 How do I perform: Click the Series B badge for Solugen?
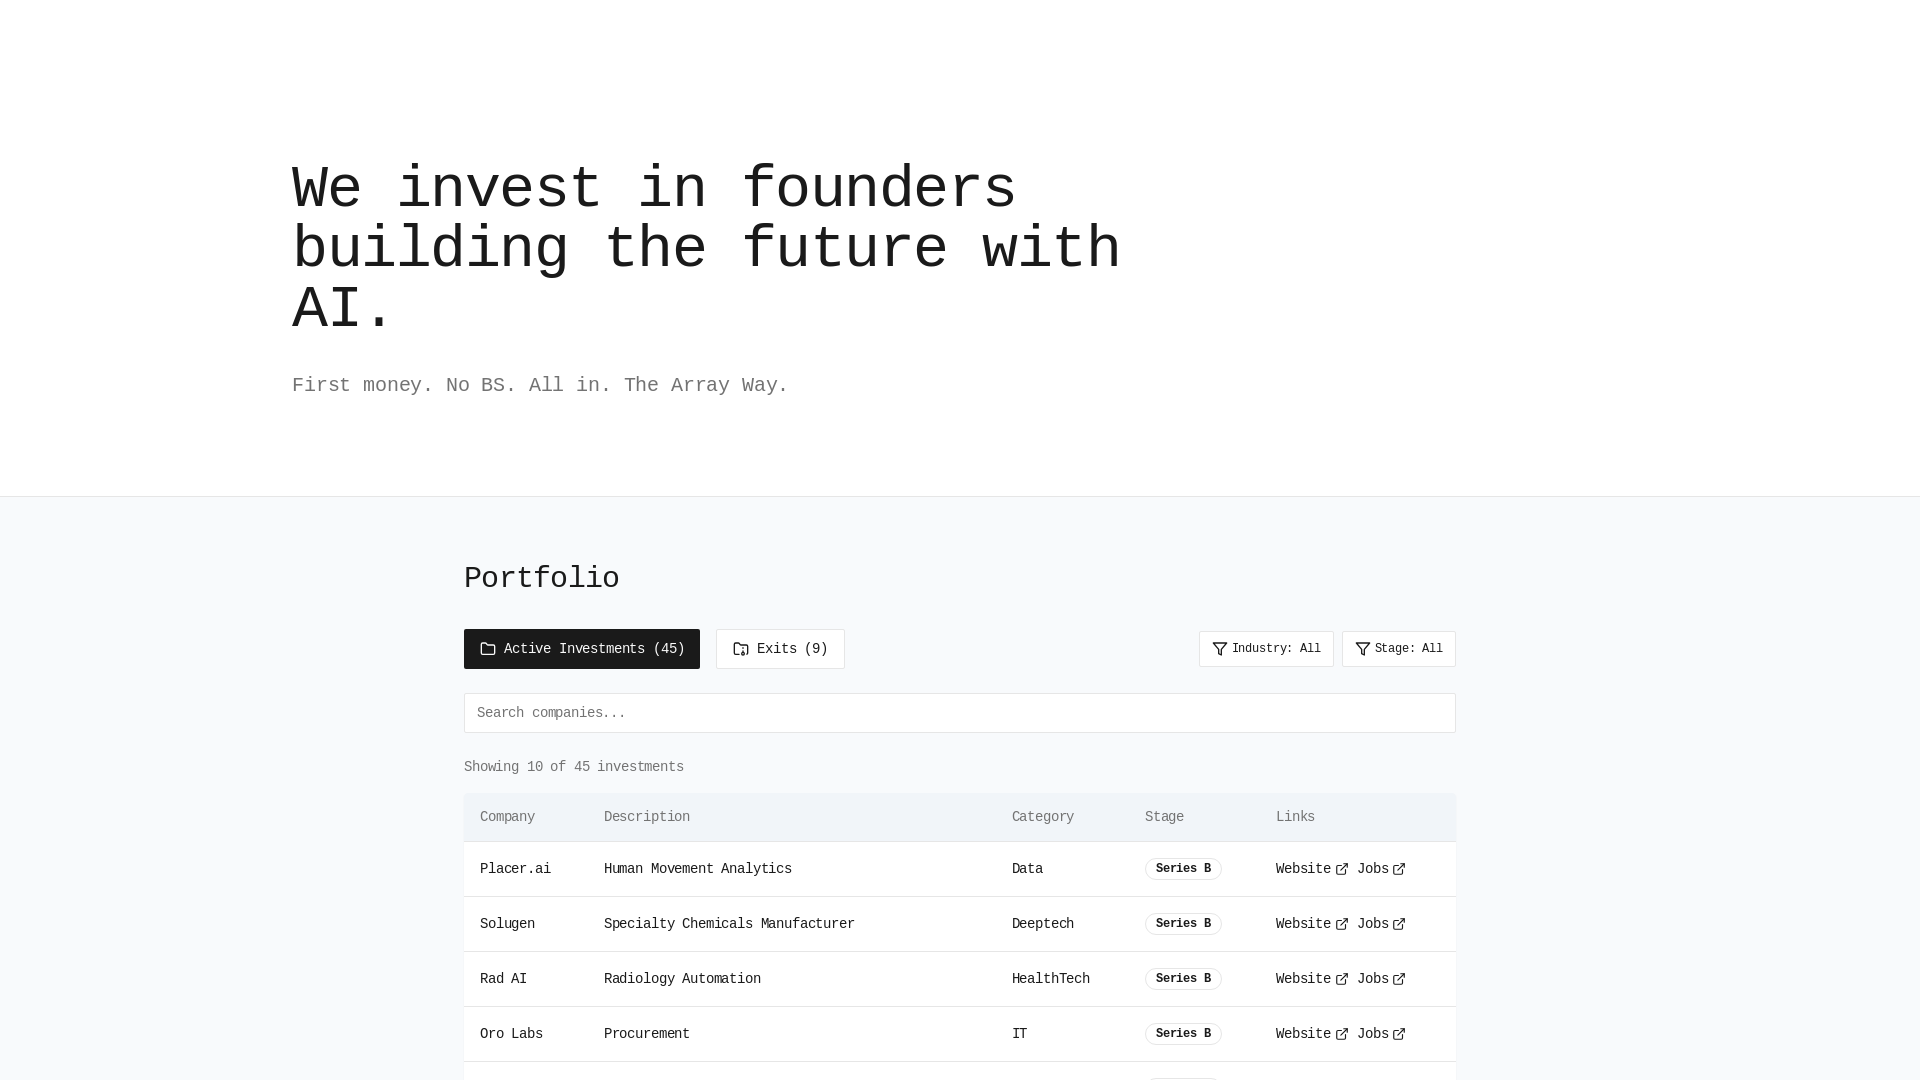[x=1183, y=924]
